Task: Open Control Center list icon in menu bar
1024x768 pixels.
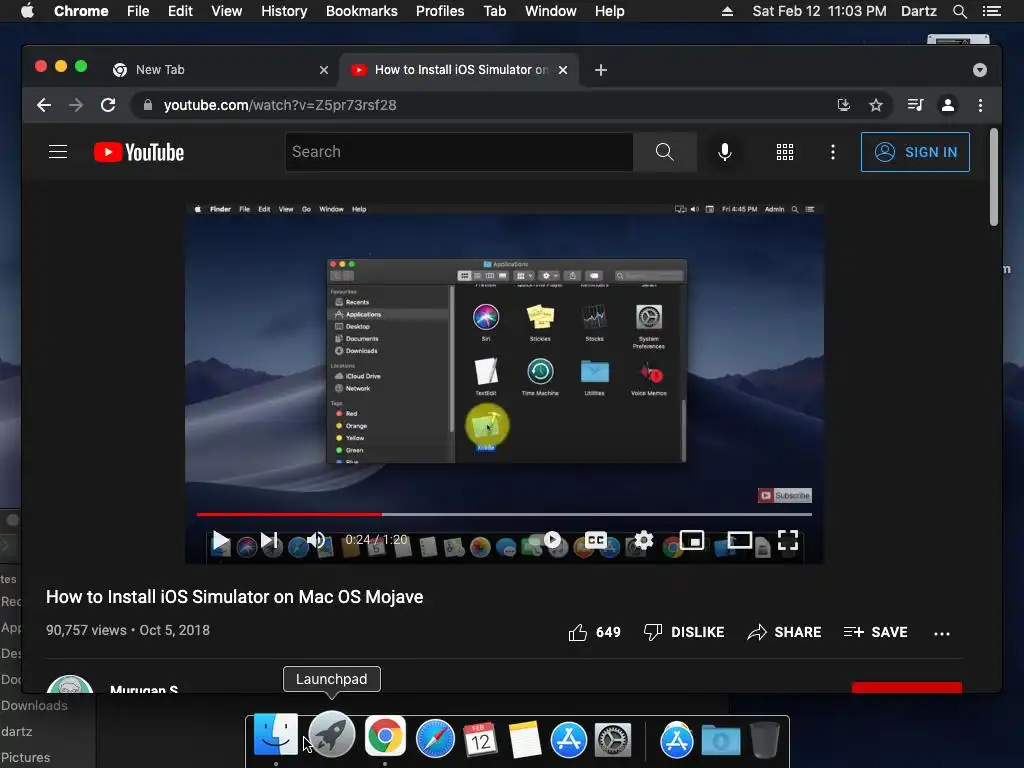Action: [992, 11]
